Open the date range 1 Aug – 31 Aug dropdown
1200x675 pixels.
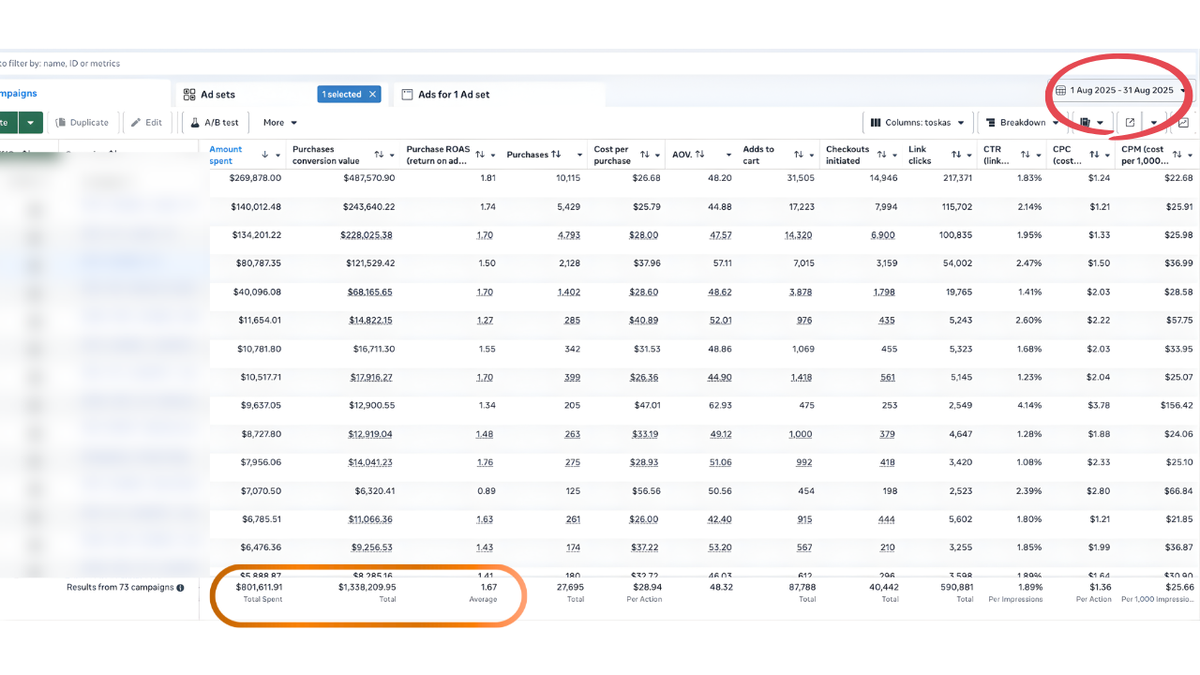click(1122, 90)
